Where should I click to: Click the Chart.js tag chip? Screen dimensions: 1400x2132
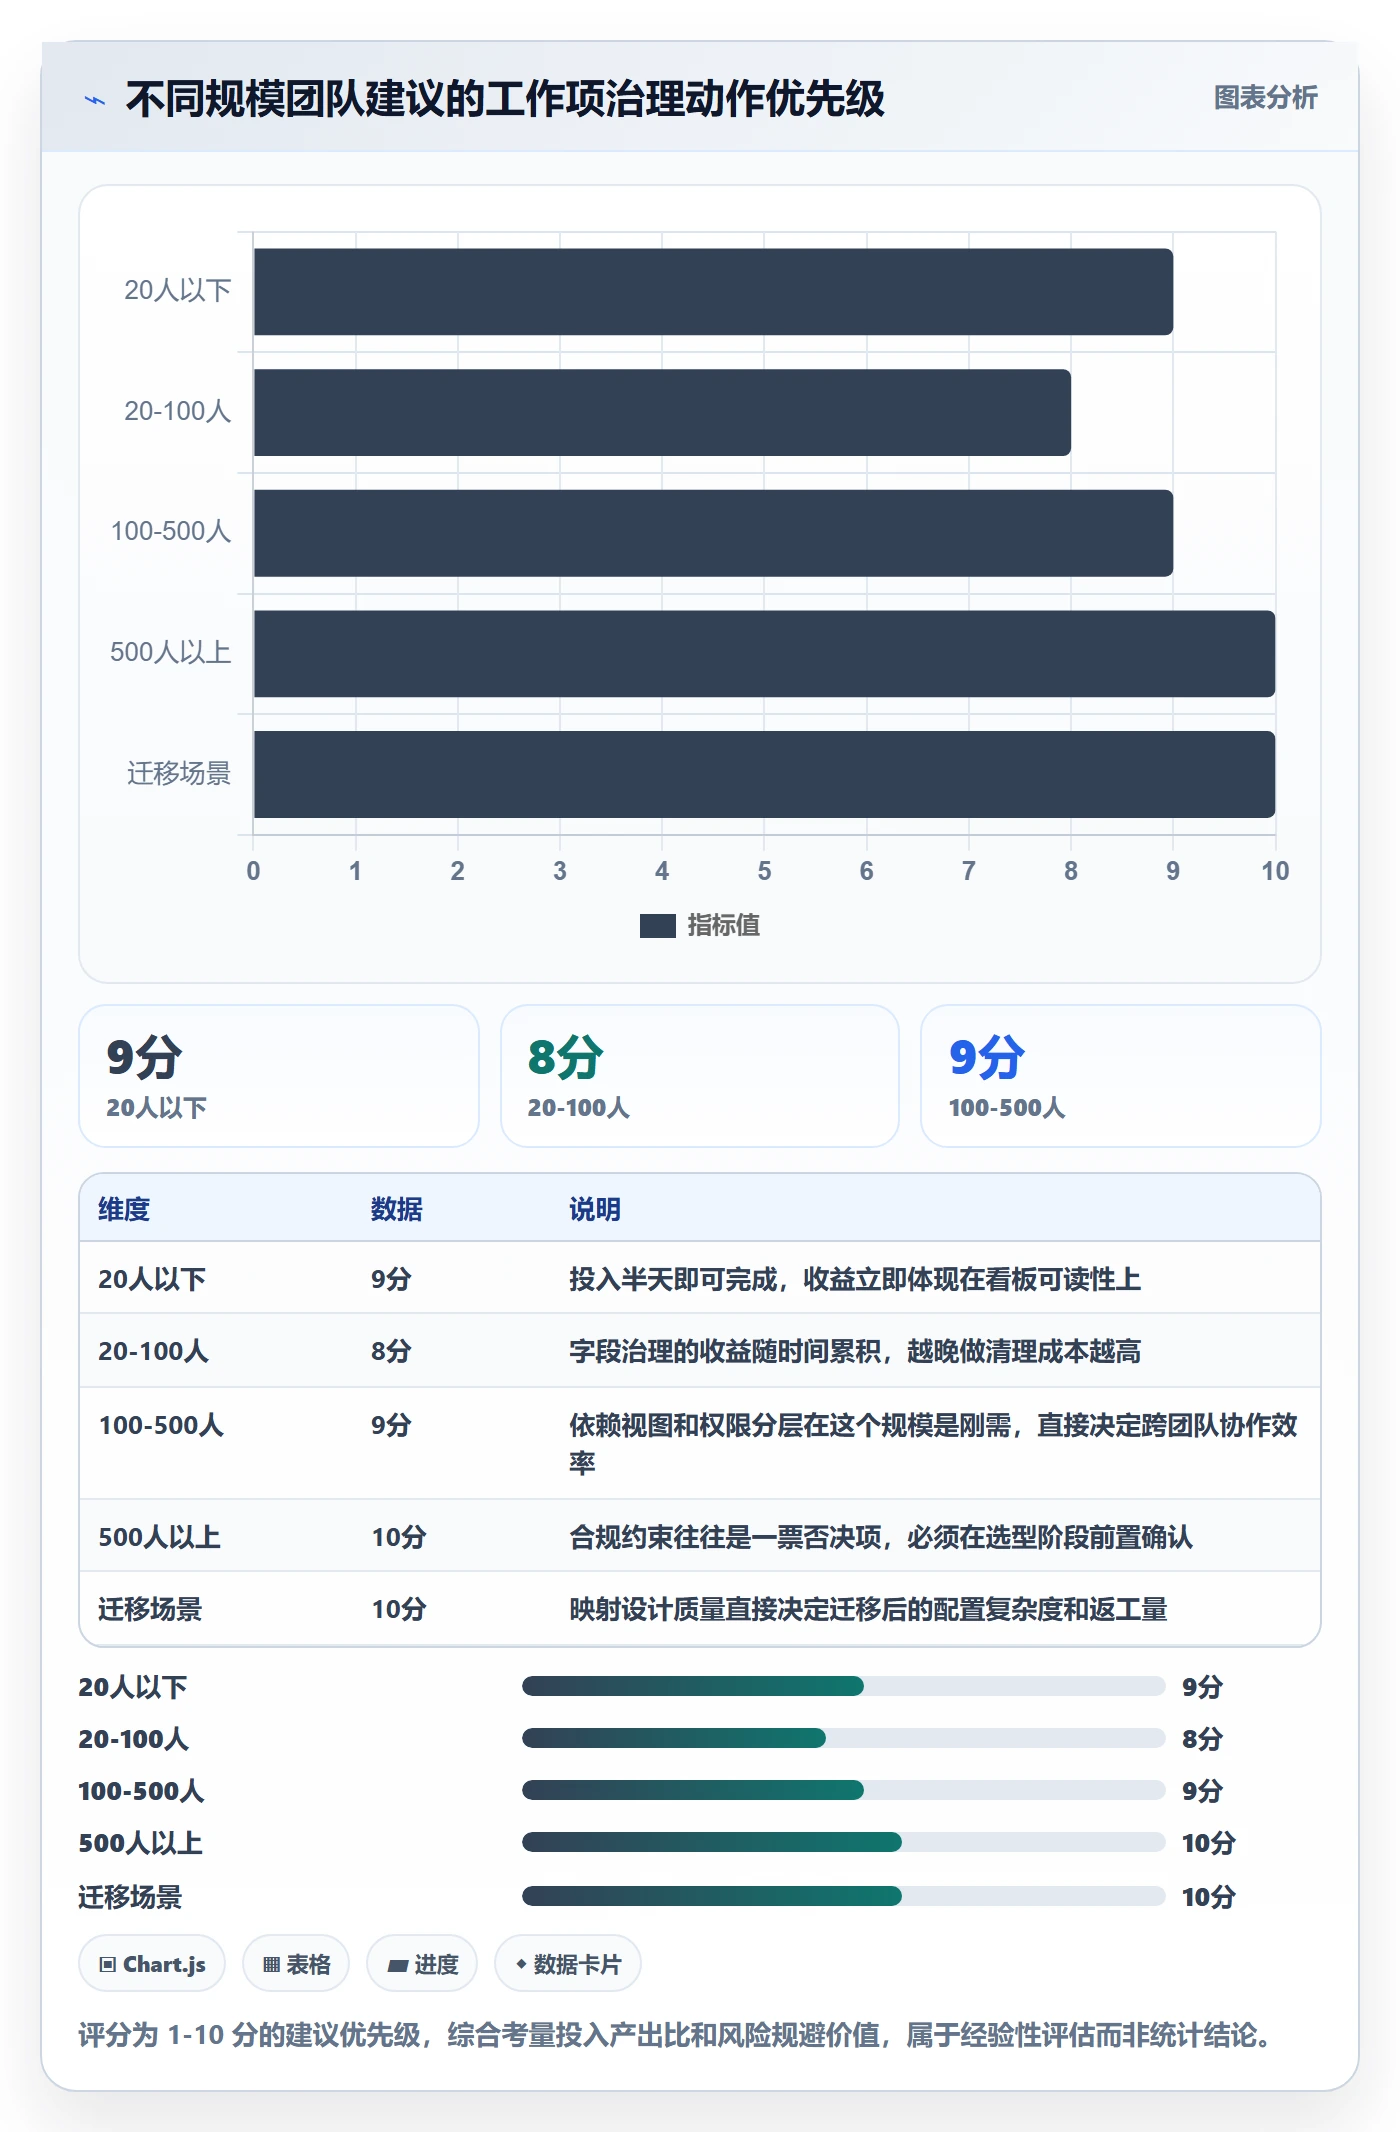point(152,1964)
